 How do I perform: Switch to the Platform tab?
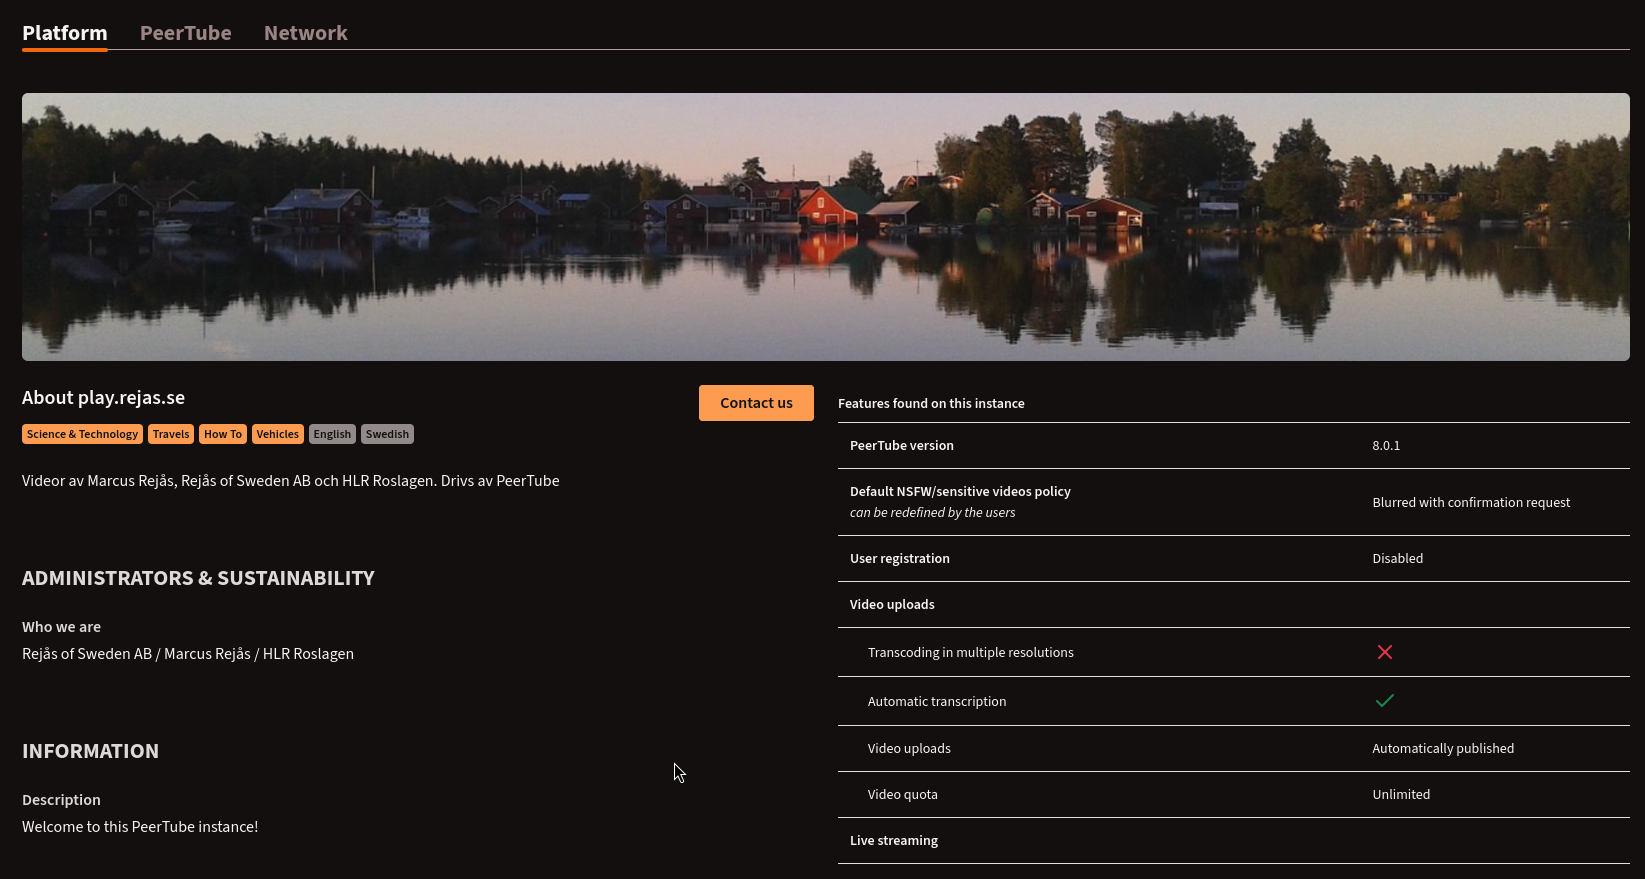coord(64,33)
